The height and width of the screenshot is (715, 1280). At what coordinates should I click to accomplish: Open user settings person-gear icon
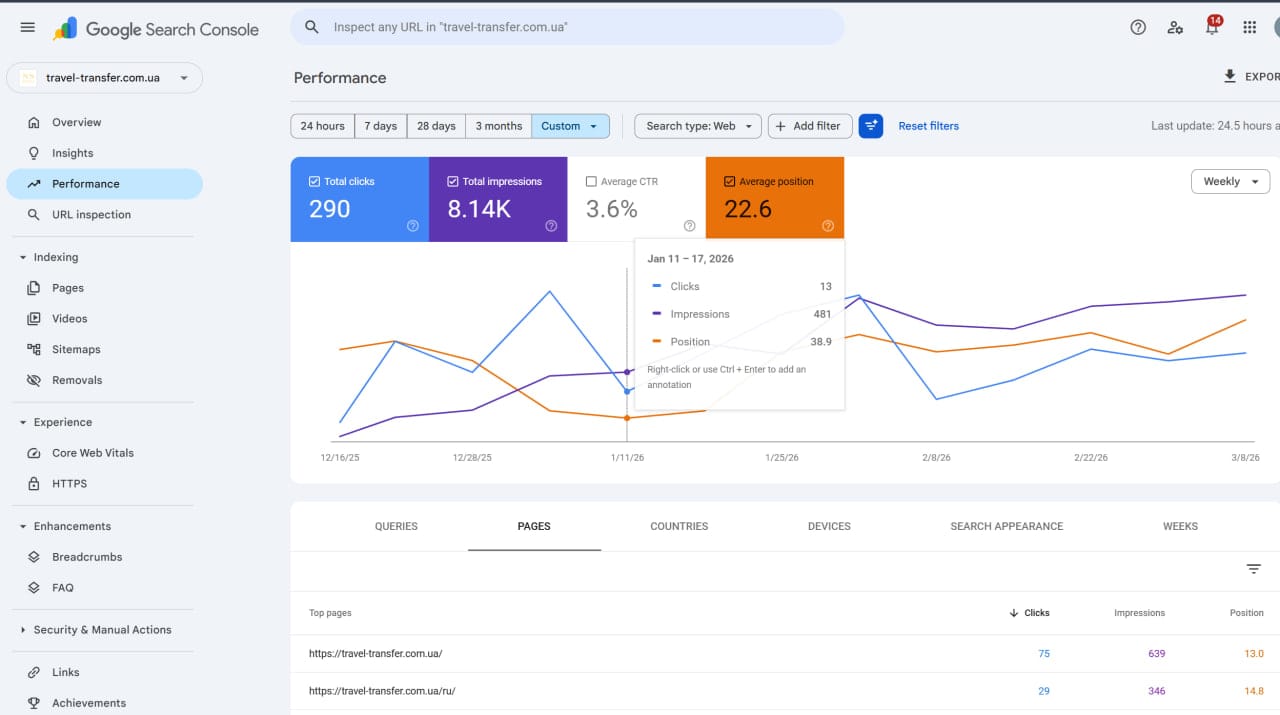pyautogui.click(x=1175, y=28)
